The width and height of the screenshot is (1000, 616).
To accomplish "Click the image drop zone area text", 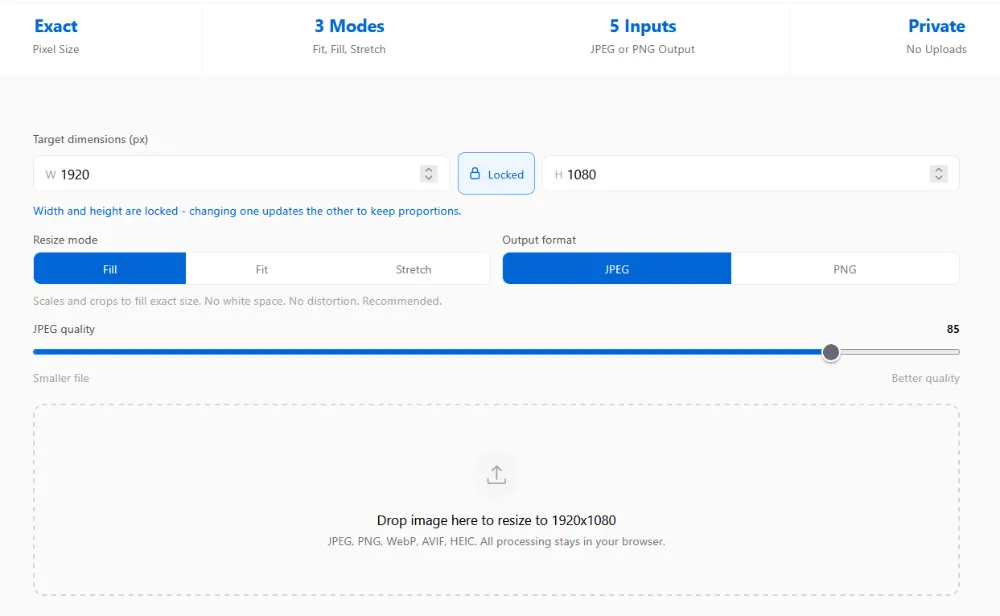I will (496, 520).
